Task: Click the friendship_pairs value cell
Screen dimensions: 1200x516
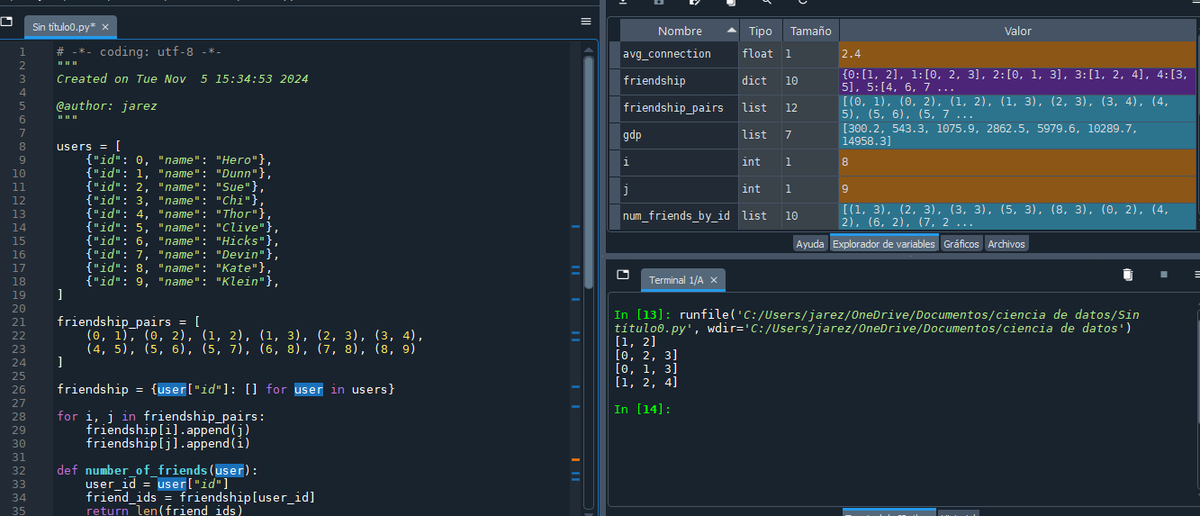Action: (1017, 108)
